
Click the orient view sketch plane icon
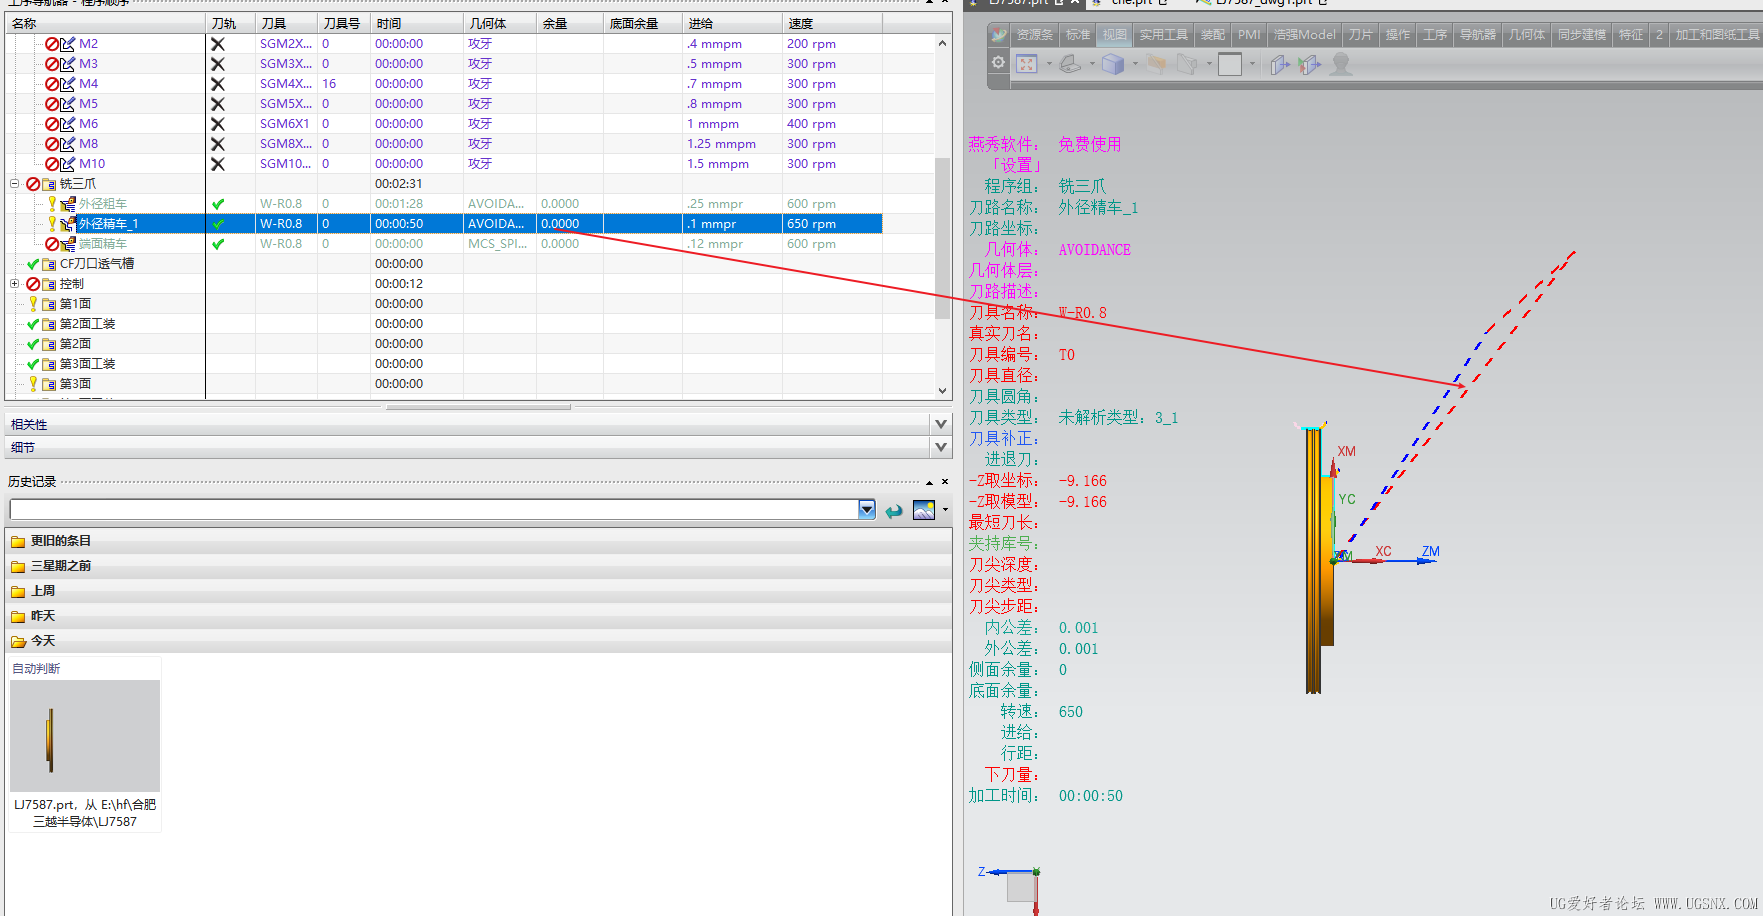pos(1070,64)
